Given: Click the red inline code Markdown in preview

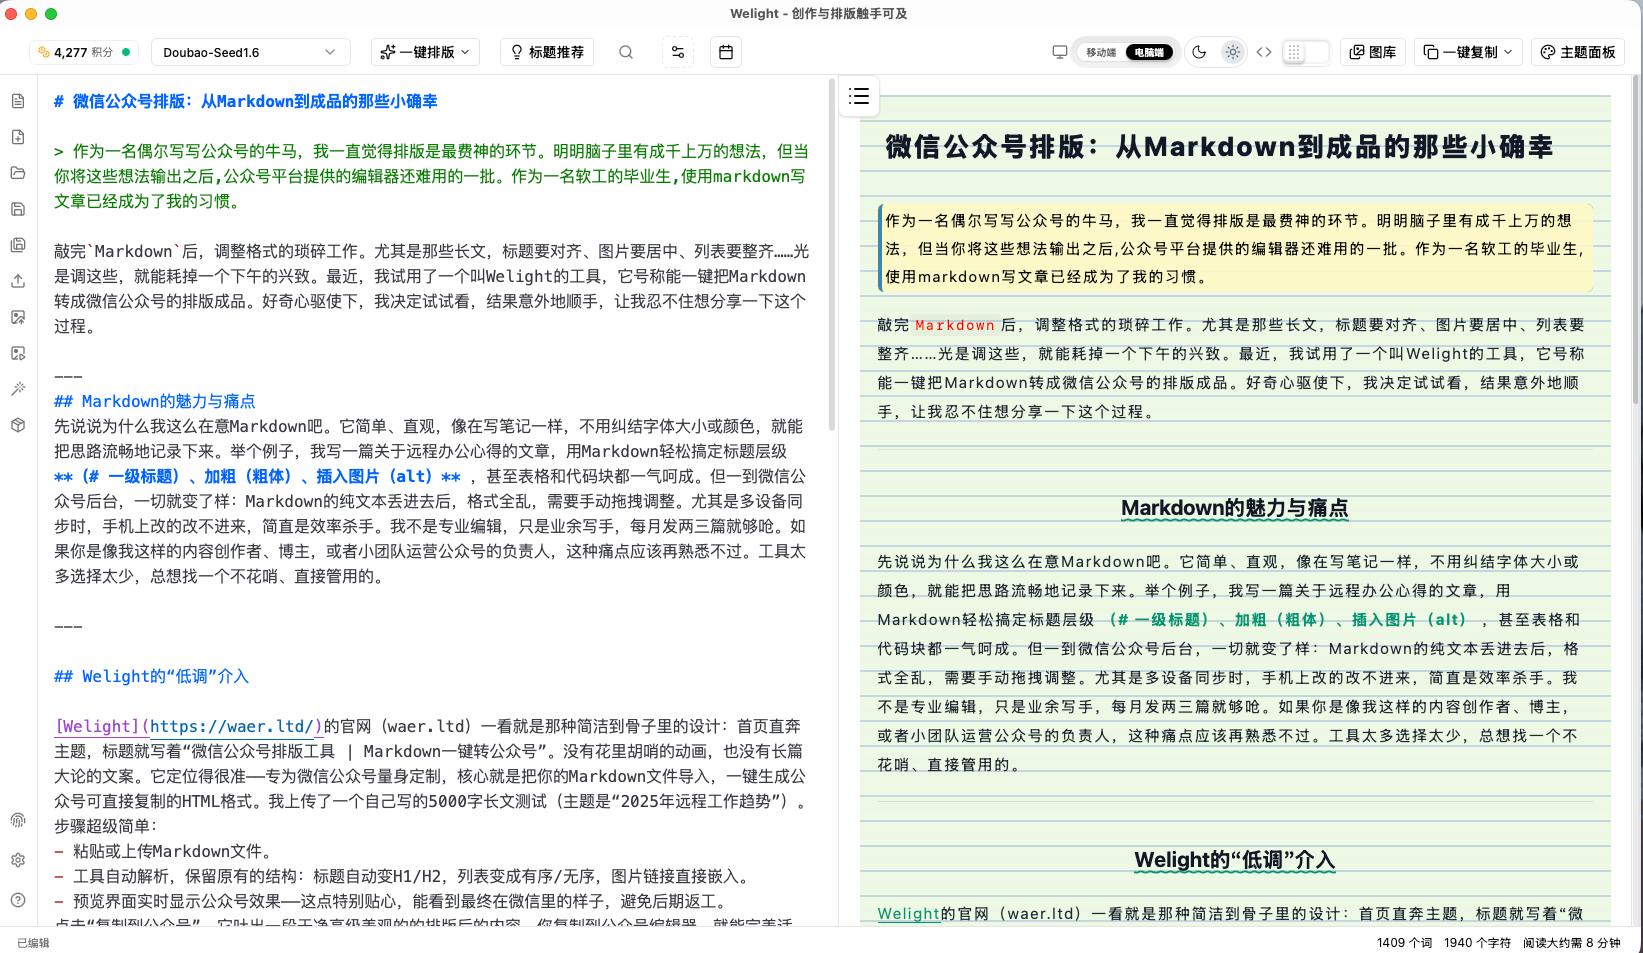Looking at the screenshot, I should coord(955,325).
